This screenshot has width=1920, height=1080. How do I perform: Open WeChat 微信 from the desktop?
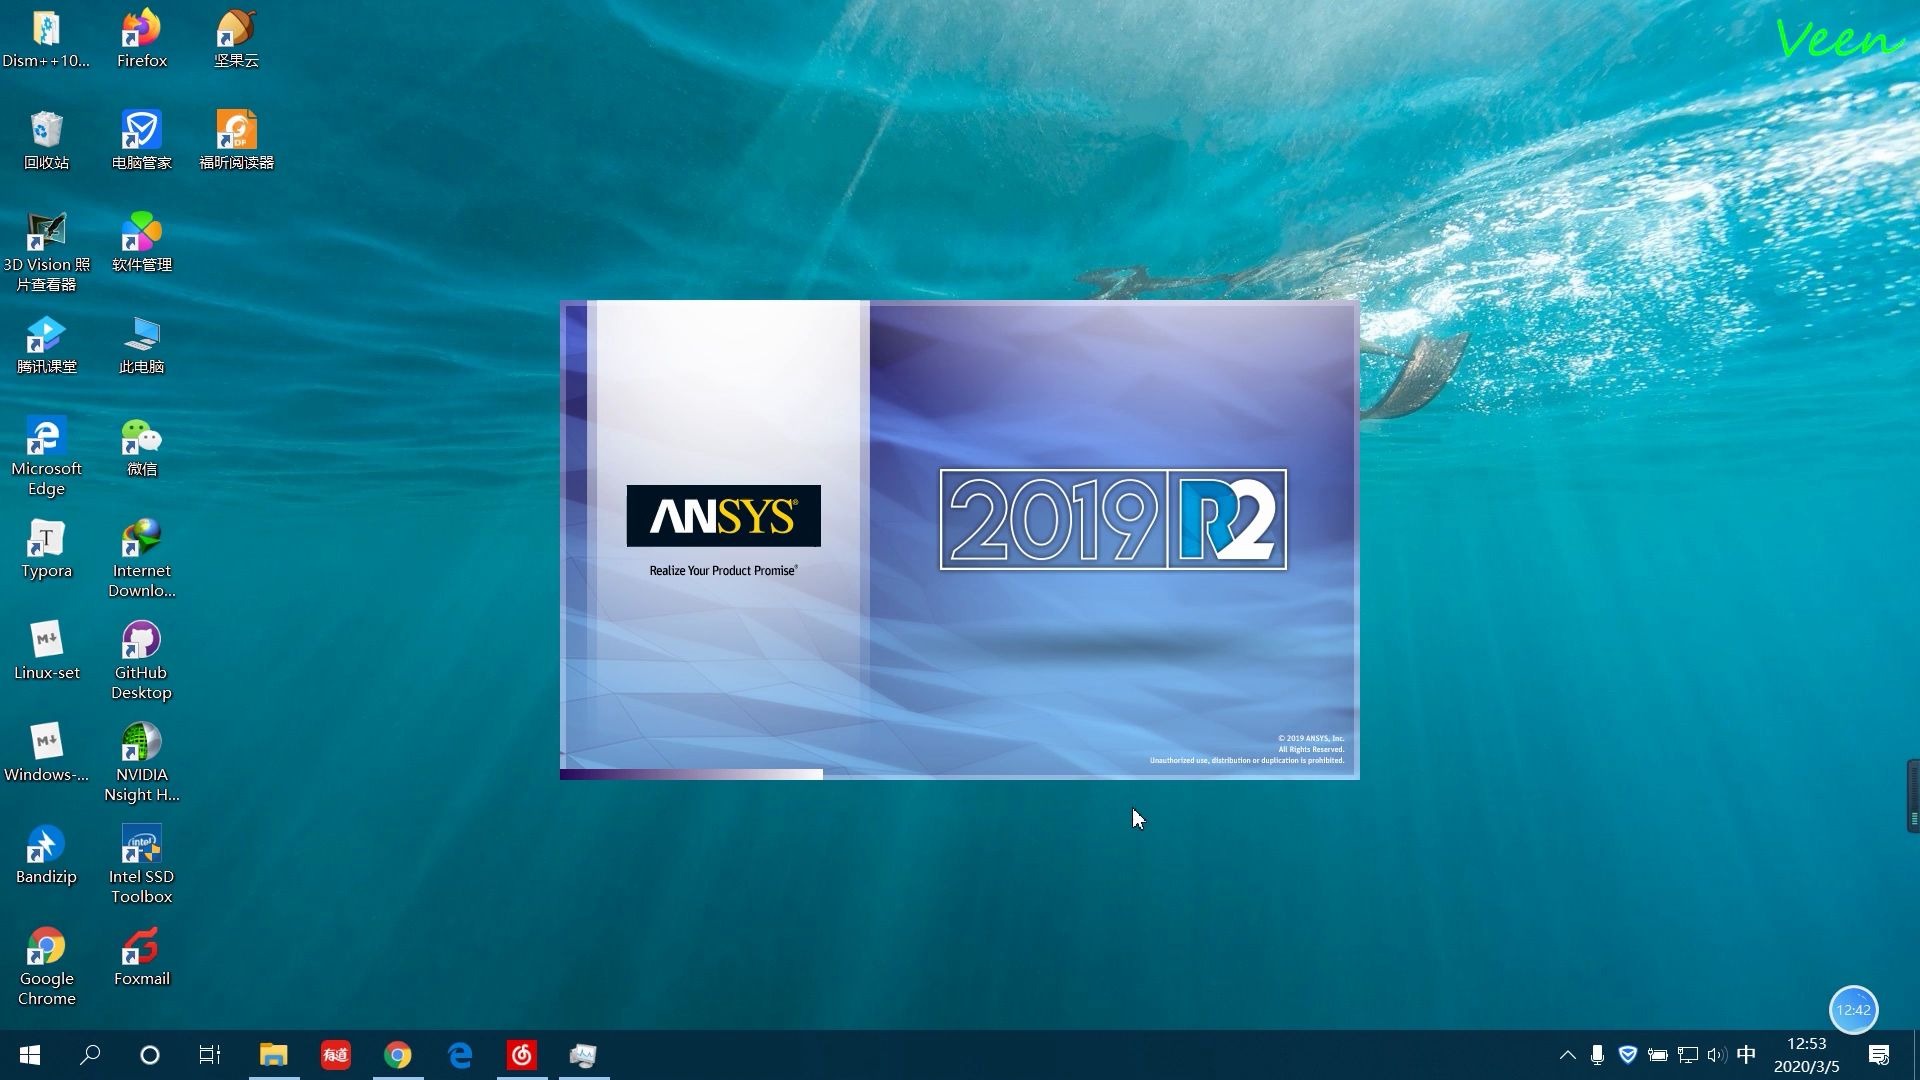click(x=141, y=437)
